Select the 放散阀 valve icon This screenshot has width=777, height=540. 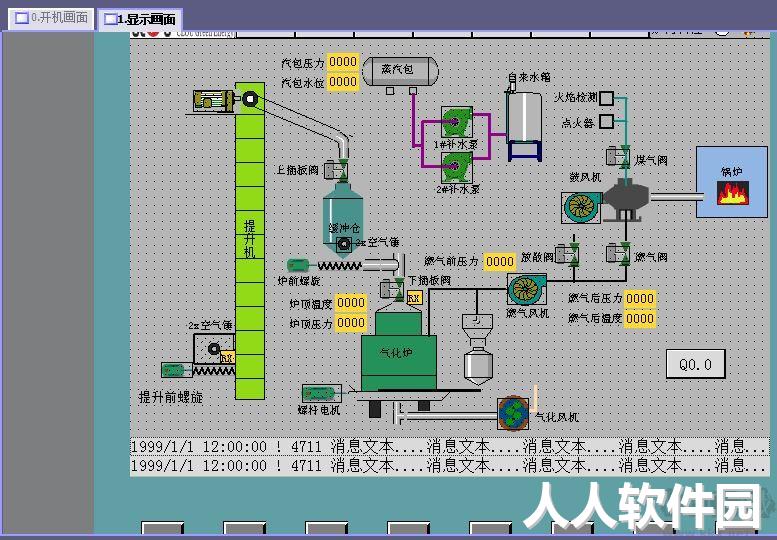pyautogui.click(x=567, y=255)
